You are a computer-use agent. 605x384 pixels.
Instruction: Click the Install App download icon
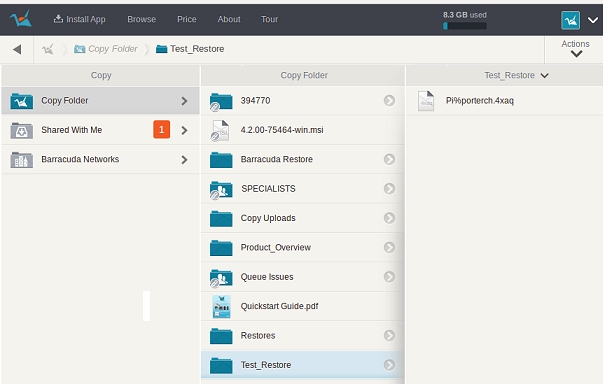(58, 19)
